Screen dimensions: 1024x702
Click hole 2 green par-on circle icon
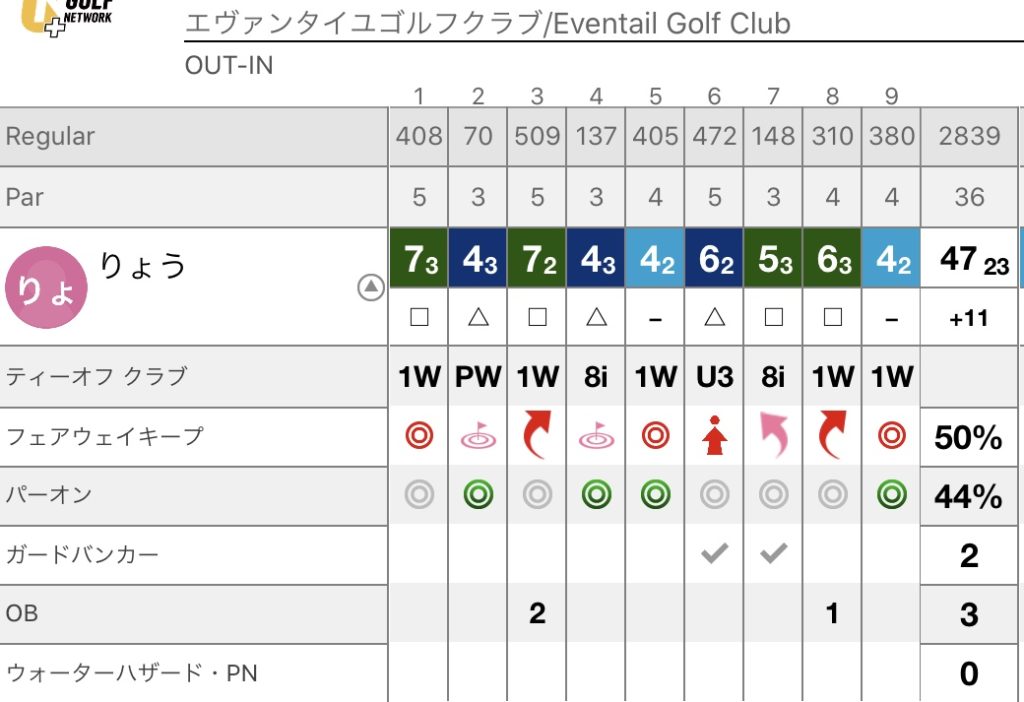pyautogui.click(x=478, y=494)
